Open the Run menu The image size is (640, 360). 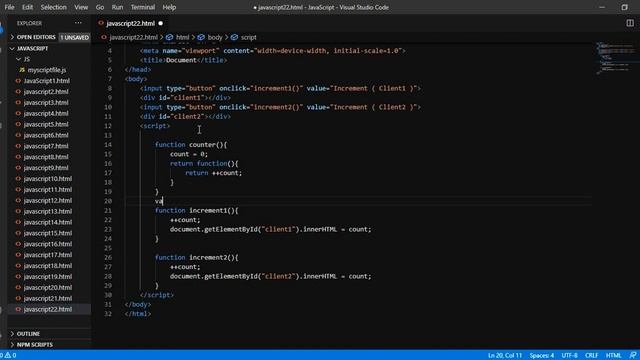click(x=117, y=7)
